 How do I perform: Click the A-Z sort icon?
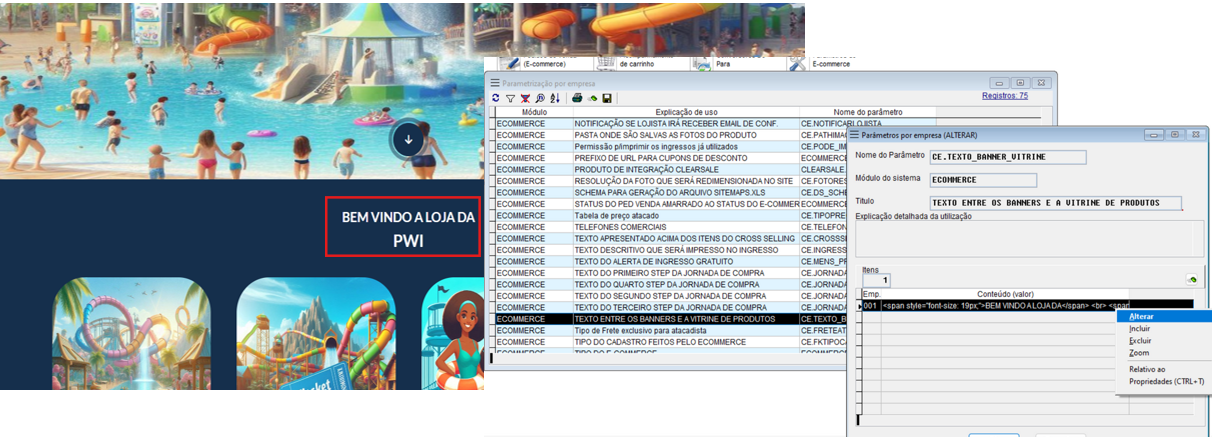[555, 98]
